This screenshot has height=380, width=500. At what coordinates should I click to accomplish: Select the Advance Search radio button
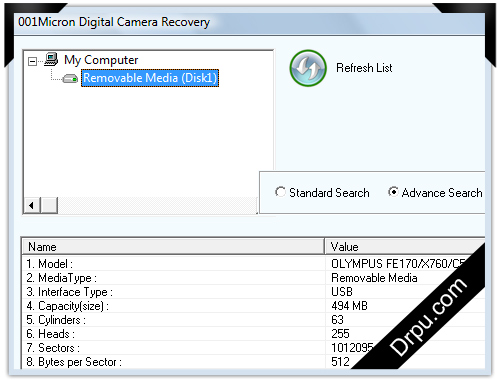pos(393,192)
